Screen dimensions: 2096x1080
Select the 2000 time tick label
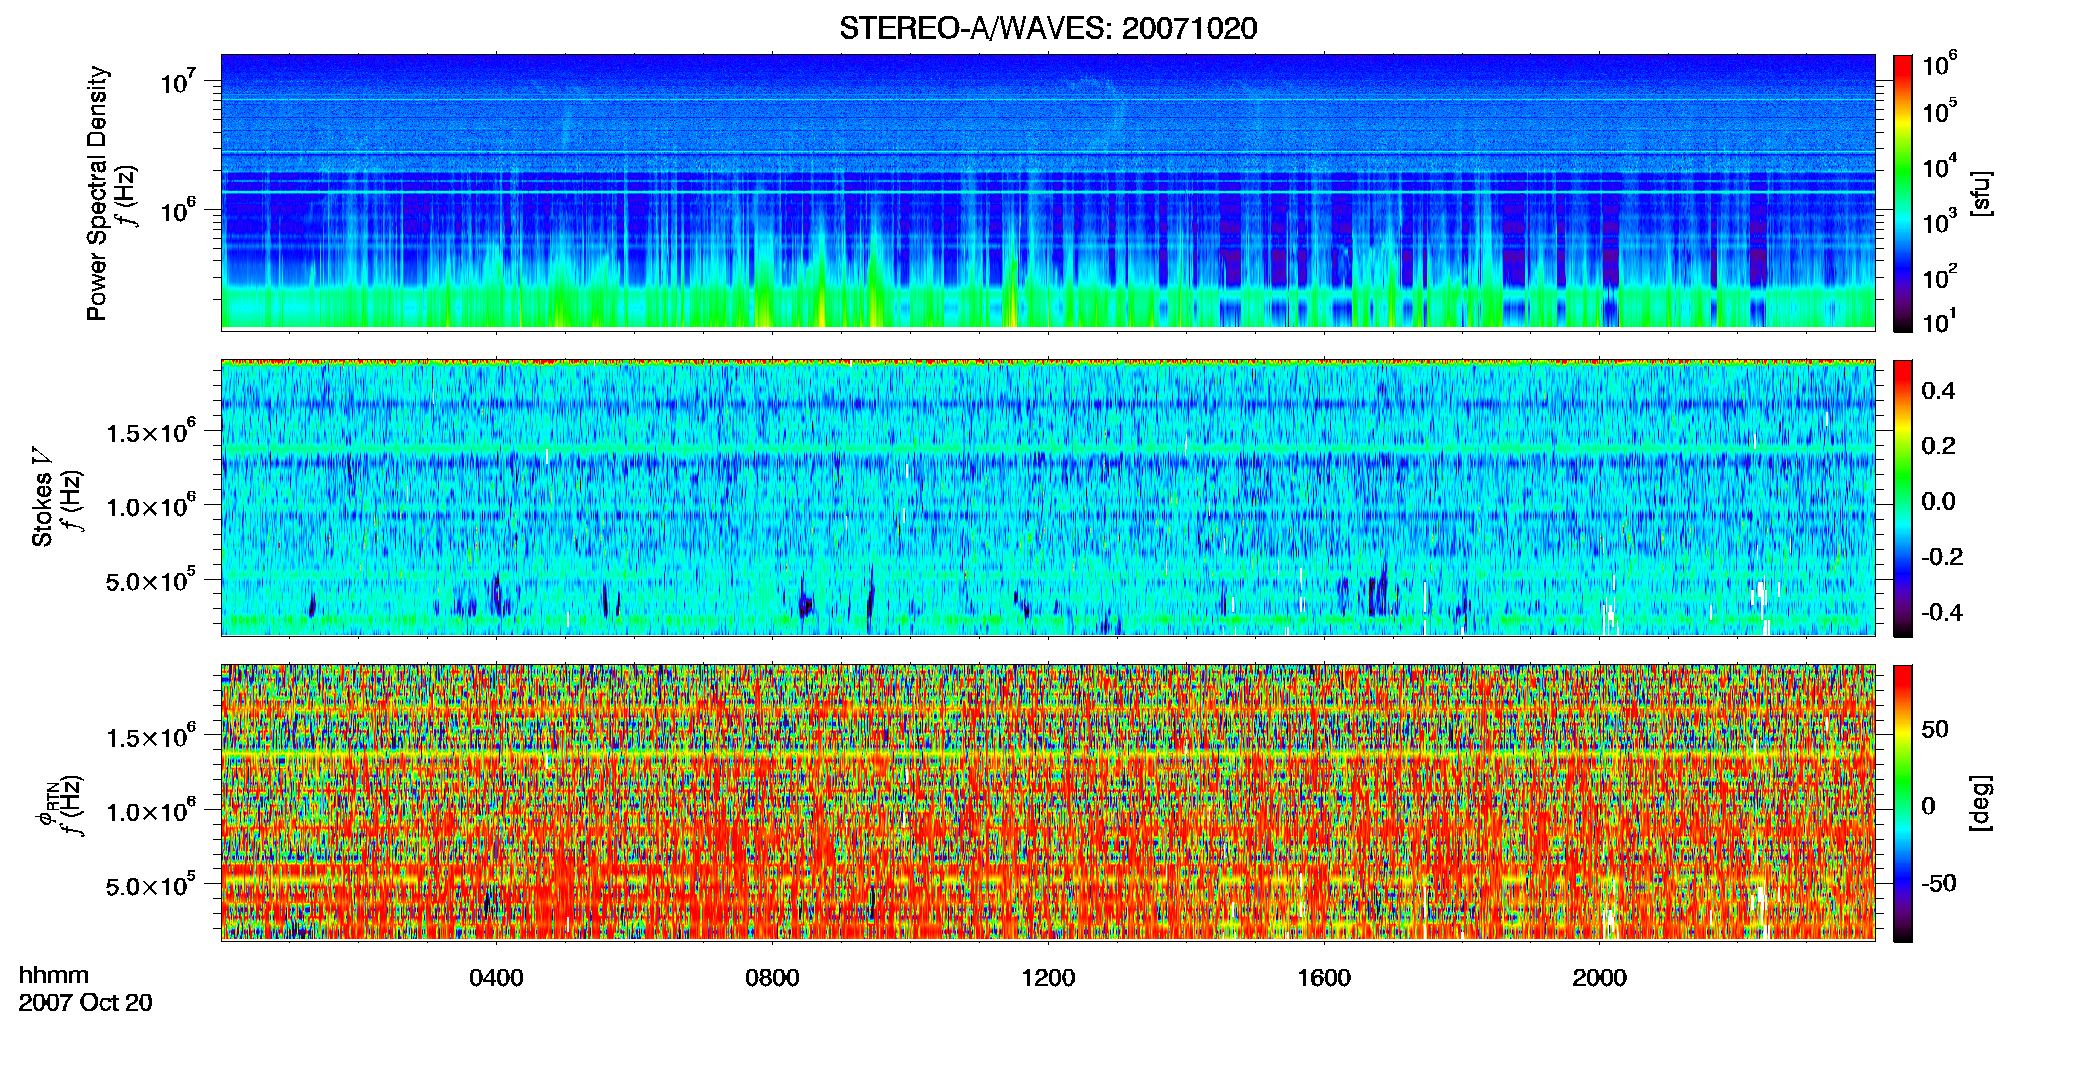coord(1599,977)
